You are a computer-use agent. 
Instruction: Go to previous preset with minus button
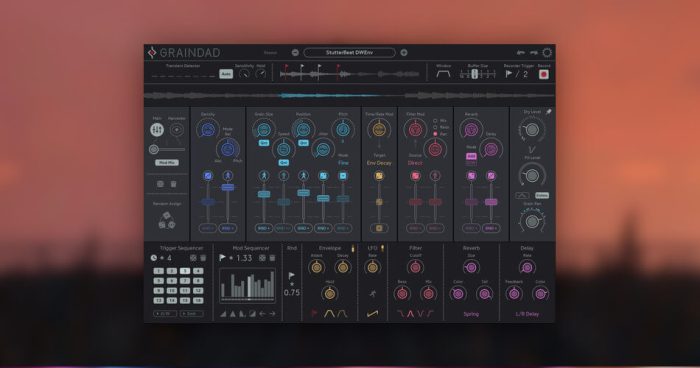click(295, 53)
